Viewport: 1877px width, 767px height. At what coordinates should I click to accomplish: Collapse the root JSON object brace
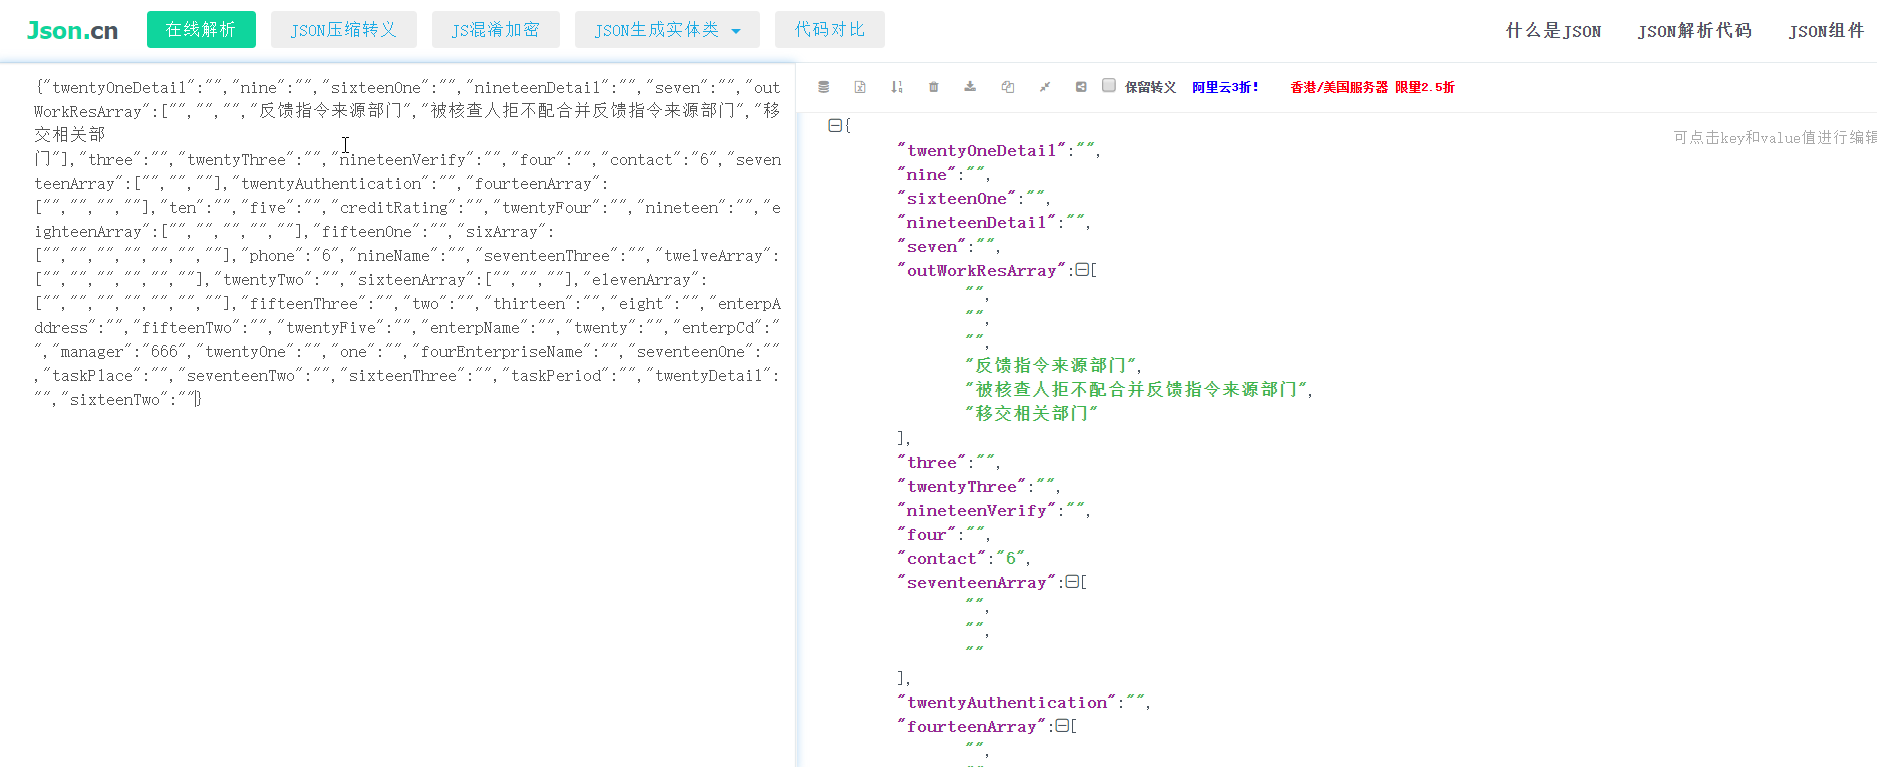pos(834,125)
